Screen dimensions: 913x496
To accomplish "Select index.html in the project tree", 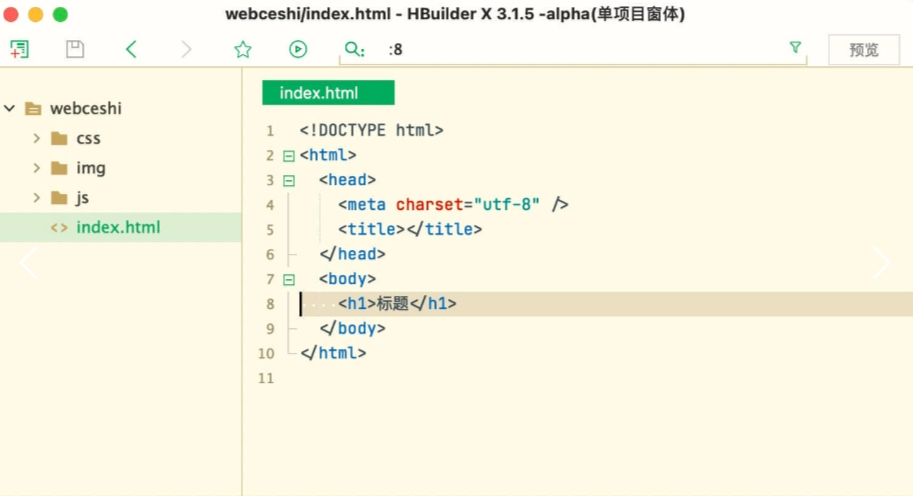I will (x=118, y=227).
